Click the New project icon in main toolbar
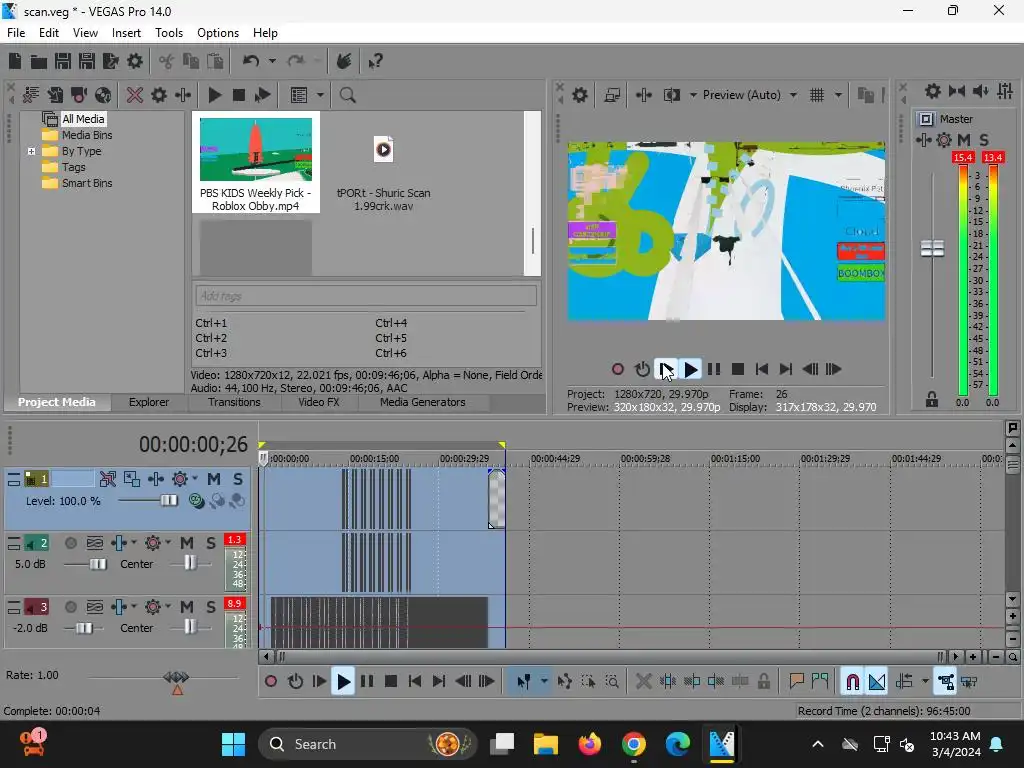Screen dimensions: 1024x768 (x=15, y=61)
